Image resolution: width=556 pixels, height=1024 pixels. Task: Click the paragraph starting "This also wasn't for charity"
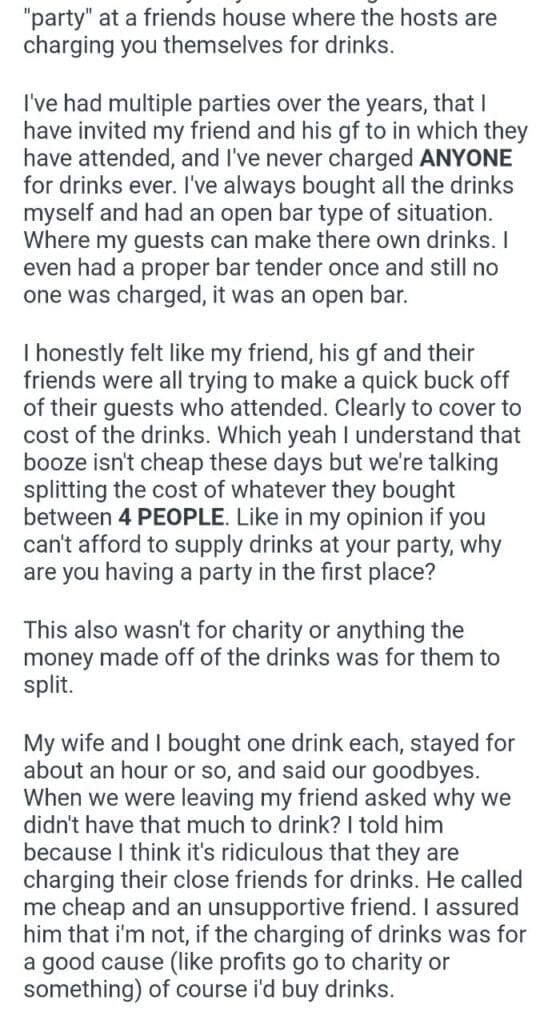[261, 657]
